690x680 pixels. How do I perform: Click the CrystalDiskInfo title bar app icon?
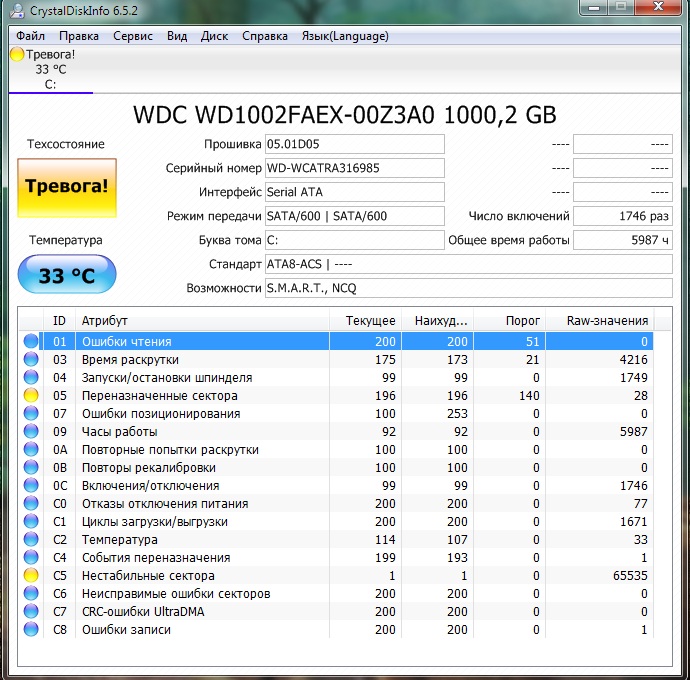coord(17,10)
